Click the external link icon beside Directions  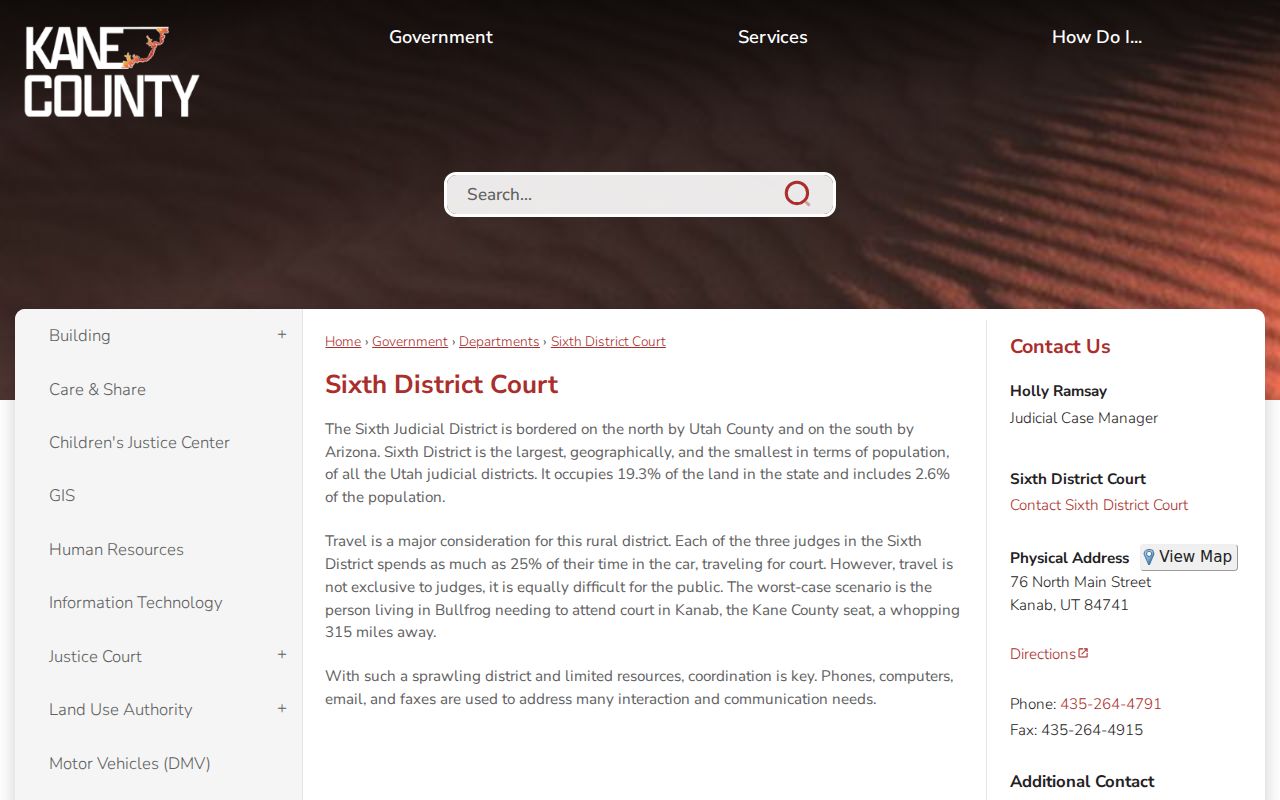click(x=1083, y=653)
